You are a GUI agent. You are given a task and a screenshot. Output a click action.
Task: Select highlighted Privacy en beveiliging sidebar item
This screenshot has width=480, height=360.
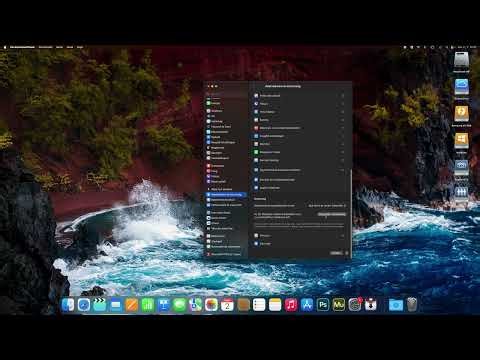pyautogui.click(x=227, y=195)
